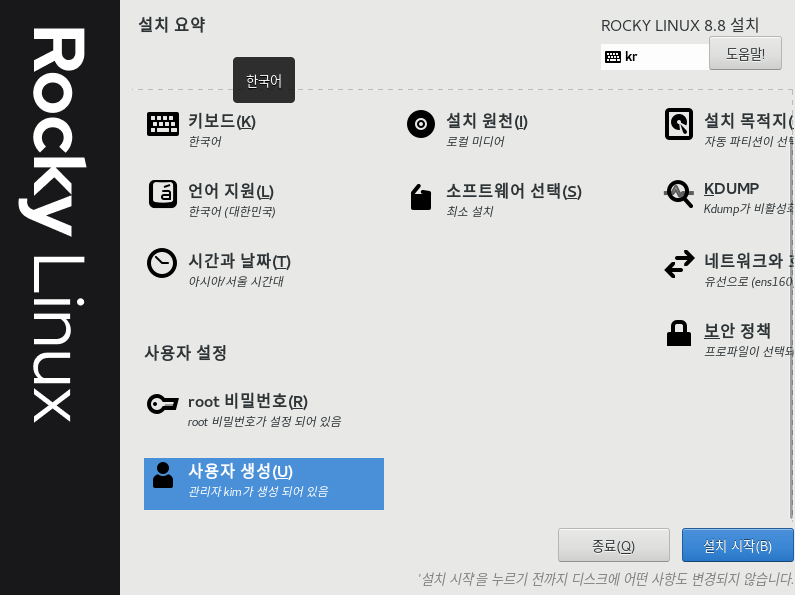This screenshot has width=795, height=595.
Task: Click the 설치 요약 heading
Action: tap(172, 24)
